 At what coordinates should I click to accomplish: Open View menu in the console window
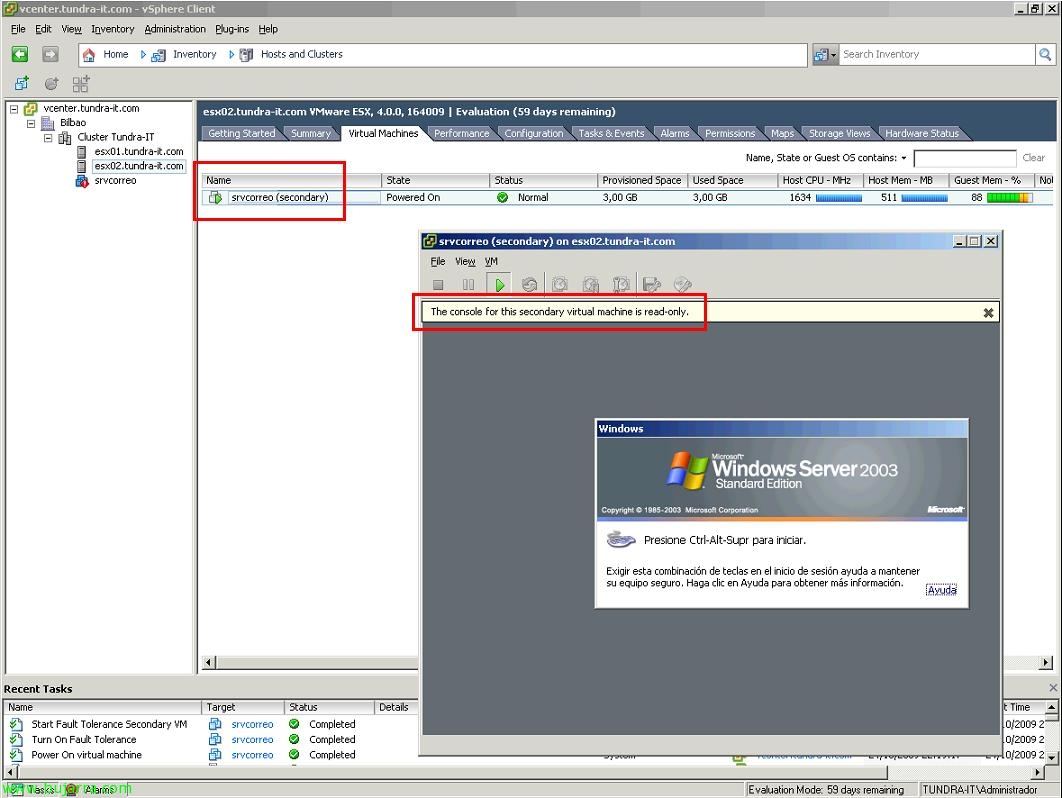point(465,261)
